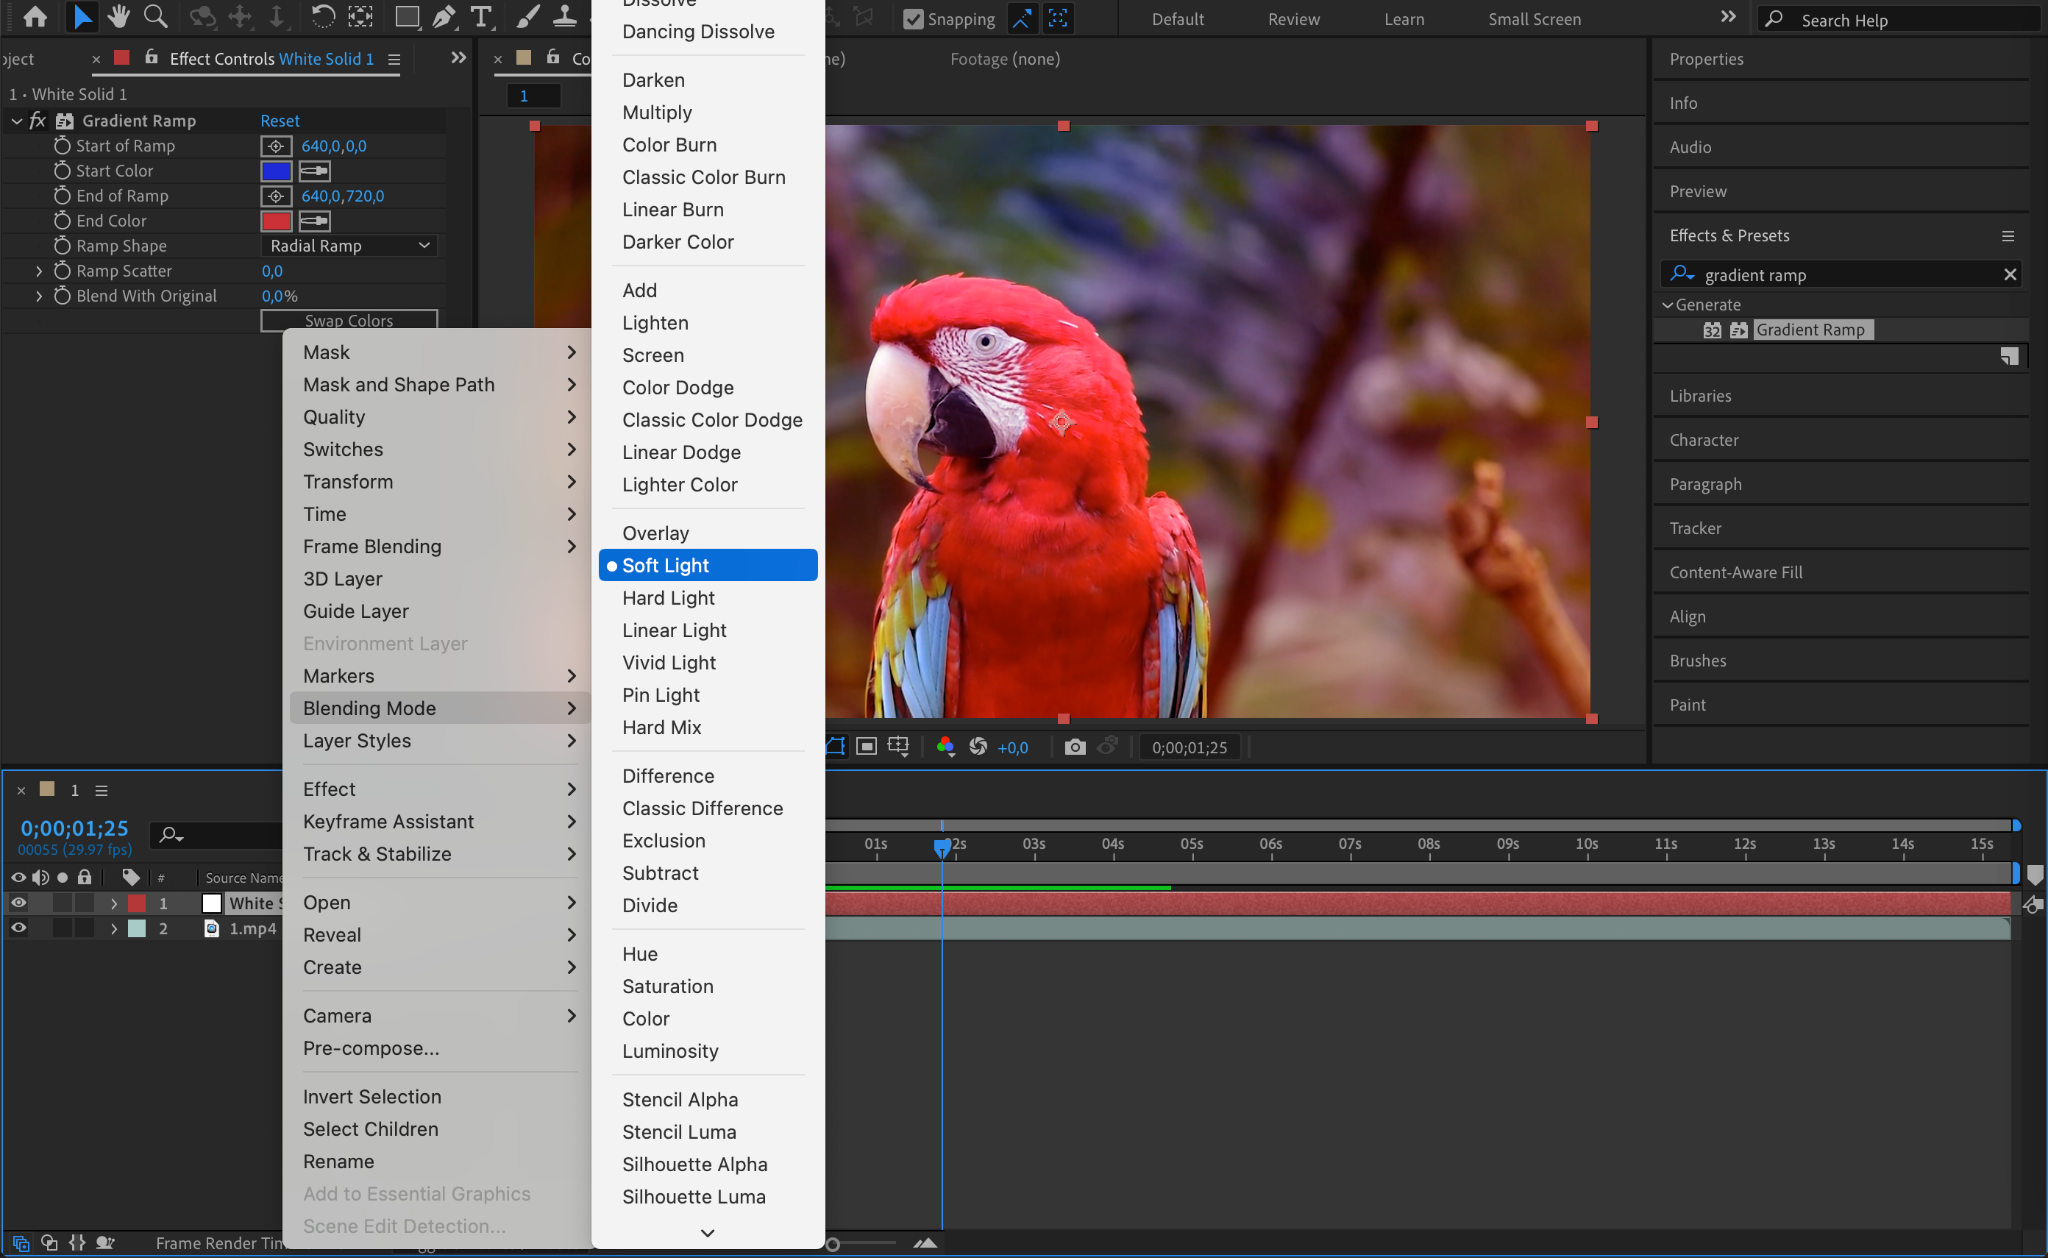
Task: Select the Zoom magnifier tool
Action: (x=155, y=17)
